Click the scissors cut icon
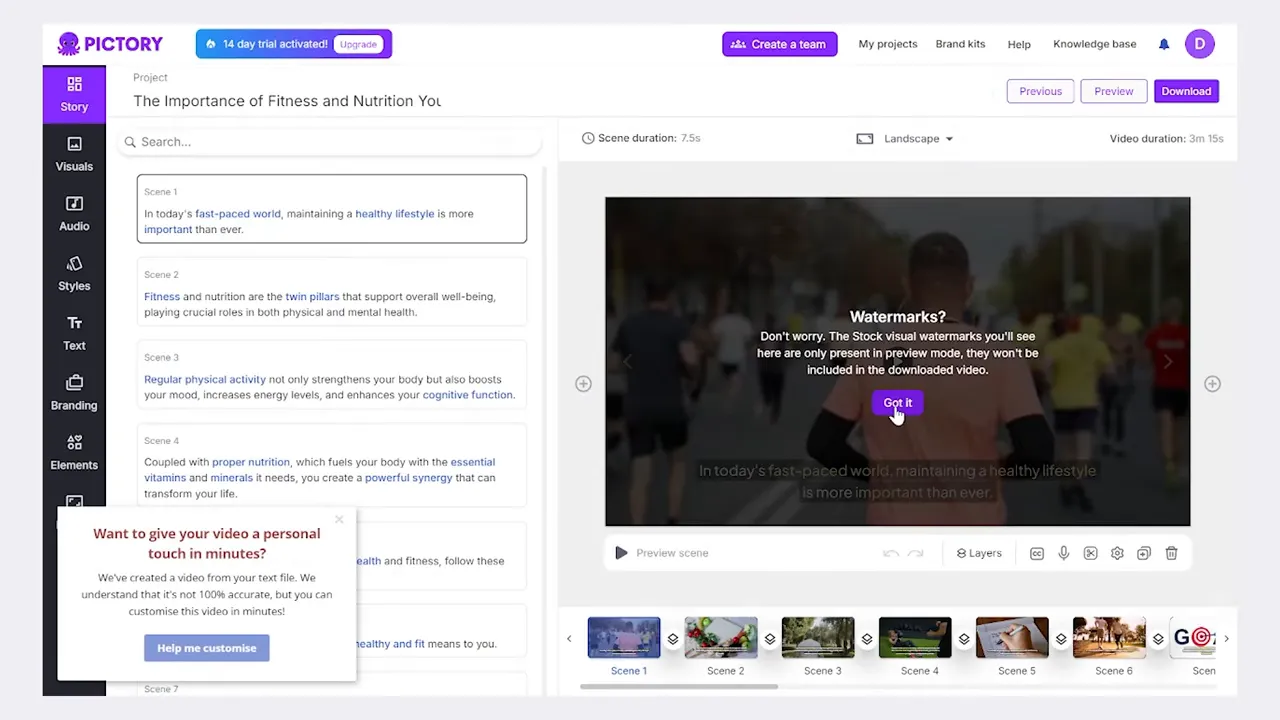This screenshot has height=720, width=1280. click(1091, 553)
